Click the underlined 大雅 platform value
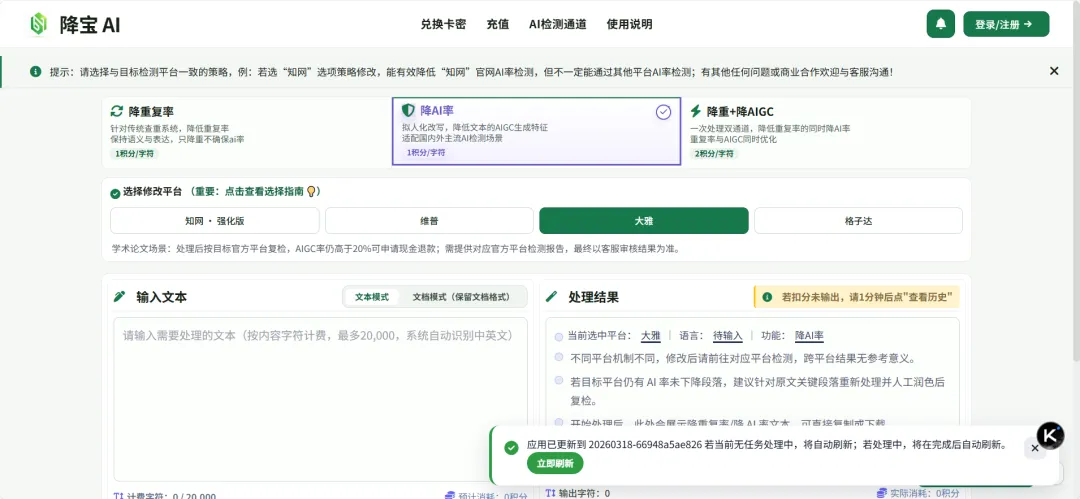 (x=651, y=336)
